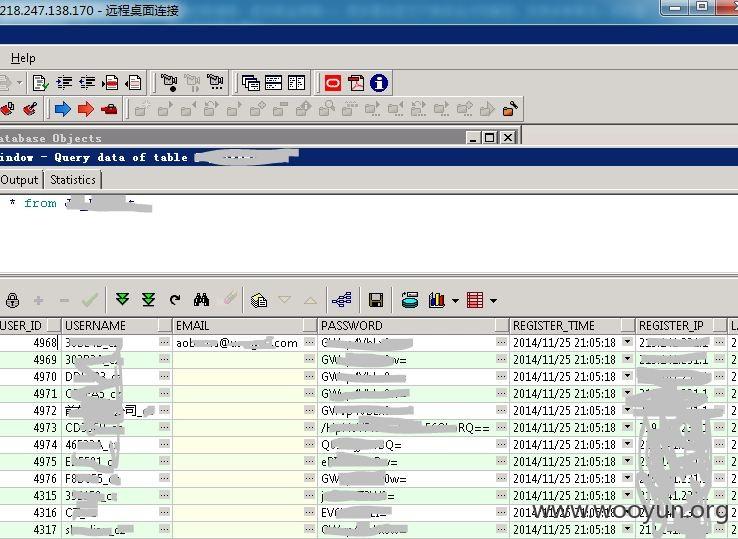Switch to the Output tab

point(19,180)
